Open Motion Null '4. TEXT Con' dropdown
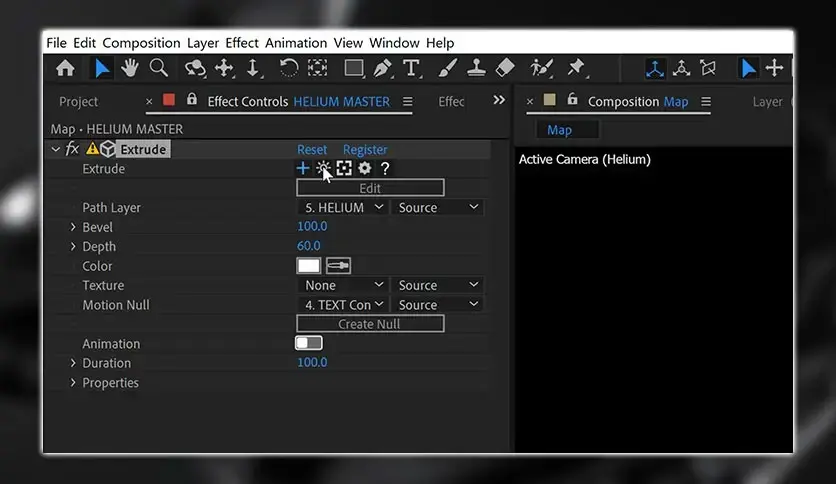This screenshot has height=484, width=836. tap(343, 305)
